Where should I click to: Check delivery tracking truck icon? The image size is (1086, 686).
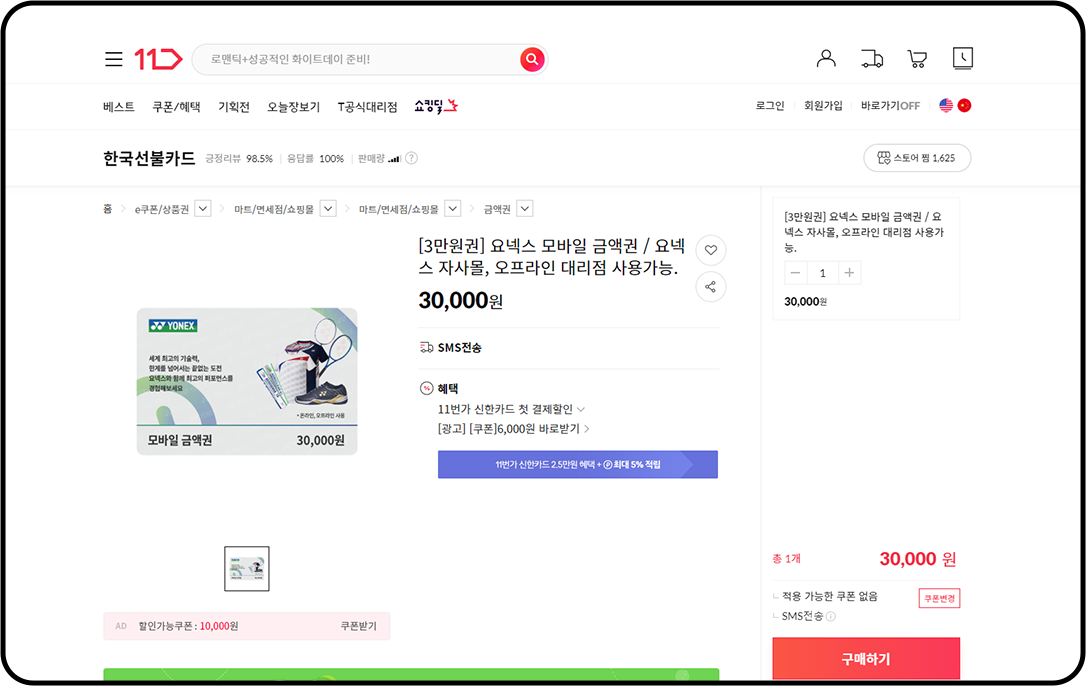pos(872,59)
